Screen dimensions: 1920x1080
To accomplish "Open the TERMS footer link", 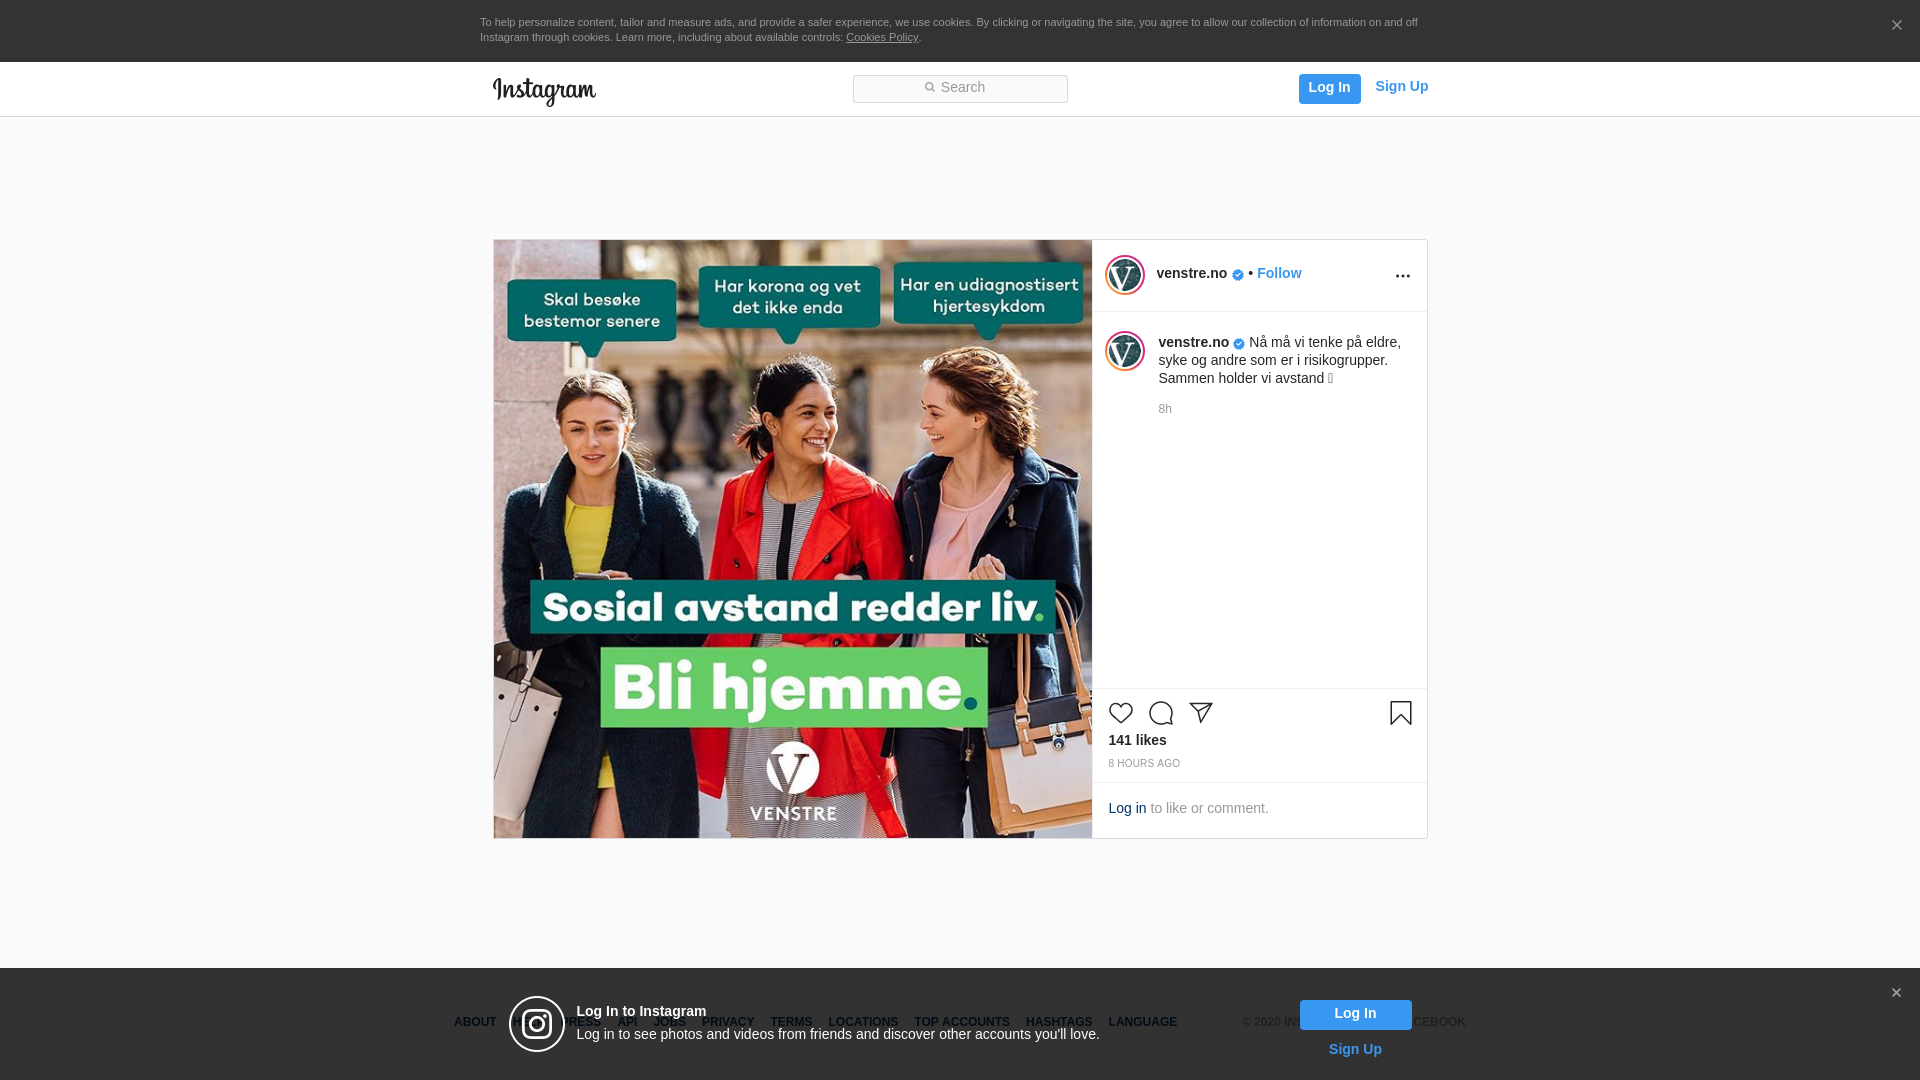I will pos(791,1023).
